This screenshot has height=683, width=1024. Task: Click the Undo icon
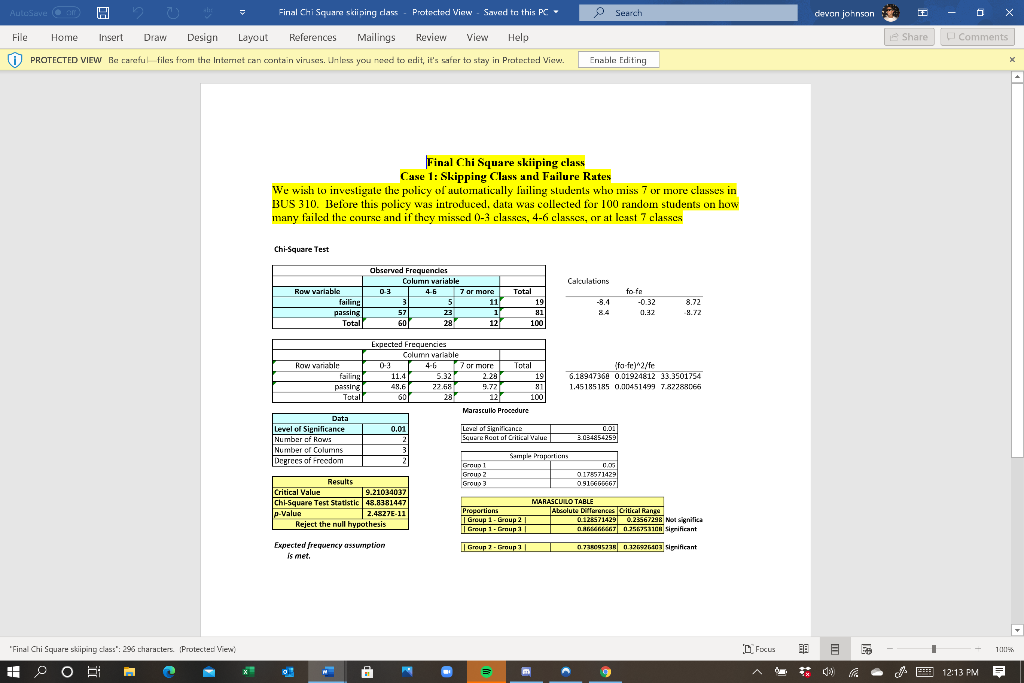pyautogui.click(x=138, y=13)
